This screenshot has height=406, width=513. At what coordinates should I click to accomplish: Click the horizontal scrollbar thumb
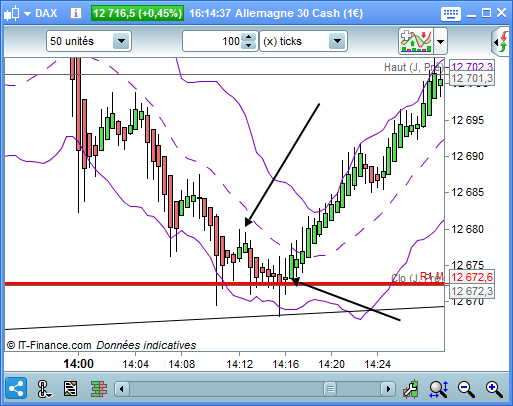[x=330, y=389]
